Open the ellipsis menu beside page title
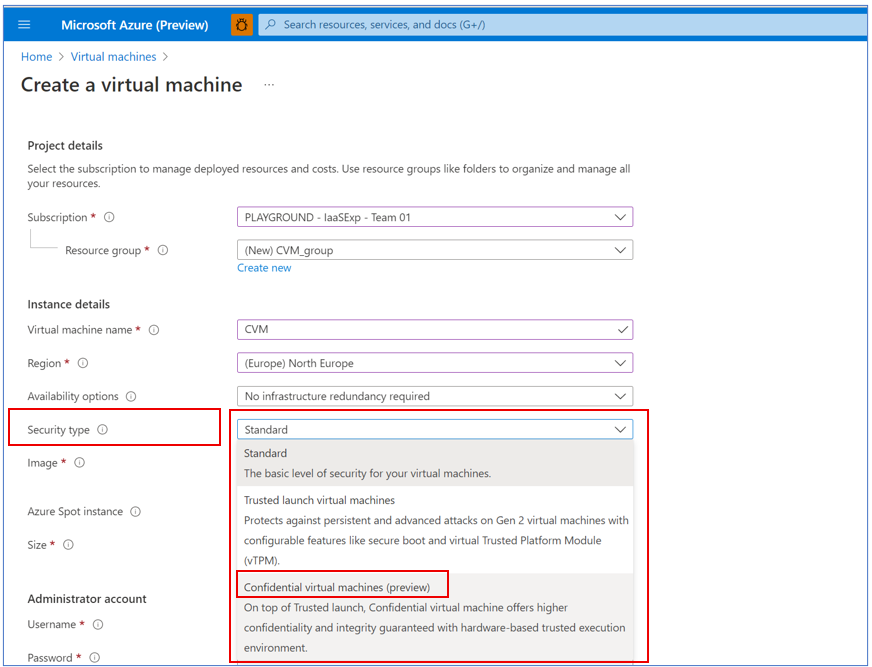This screenshot has height=667, width=872. (269, 85)
